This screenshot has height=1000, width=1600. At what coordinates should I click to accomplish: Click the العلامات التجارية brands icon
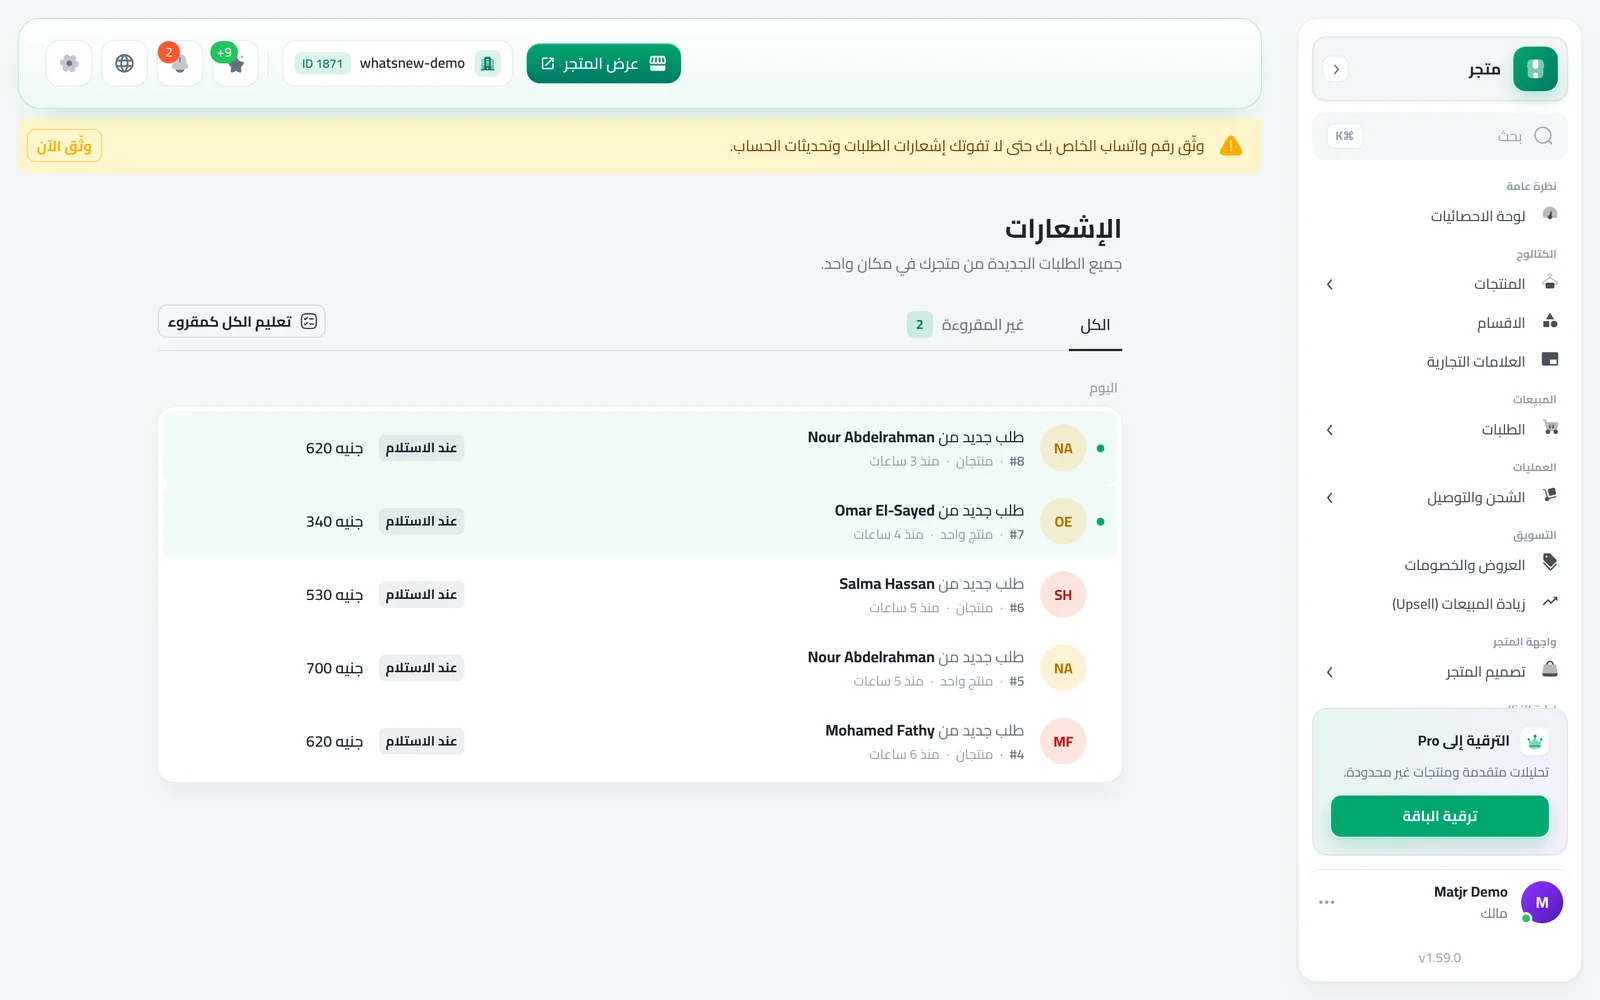[1550, 360]
